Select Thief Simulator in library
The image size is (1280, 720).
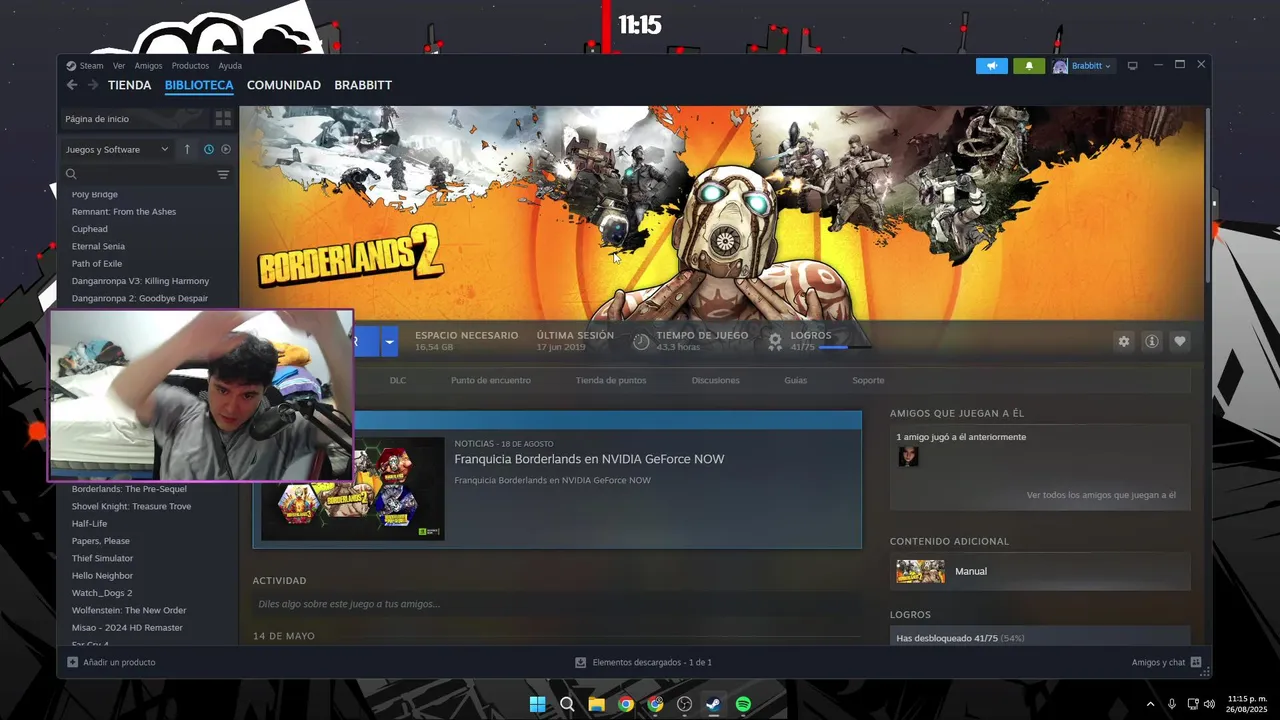tap(102, 558)
